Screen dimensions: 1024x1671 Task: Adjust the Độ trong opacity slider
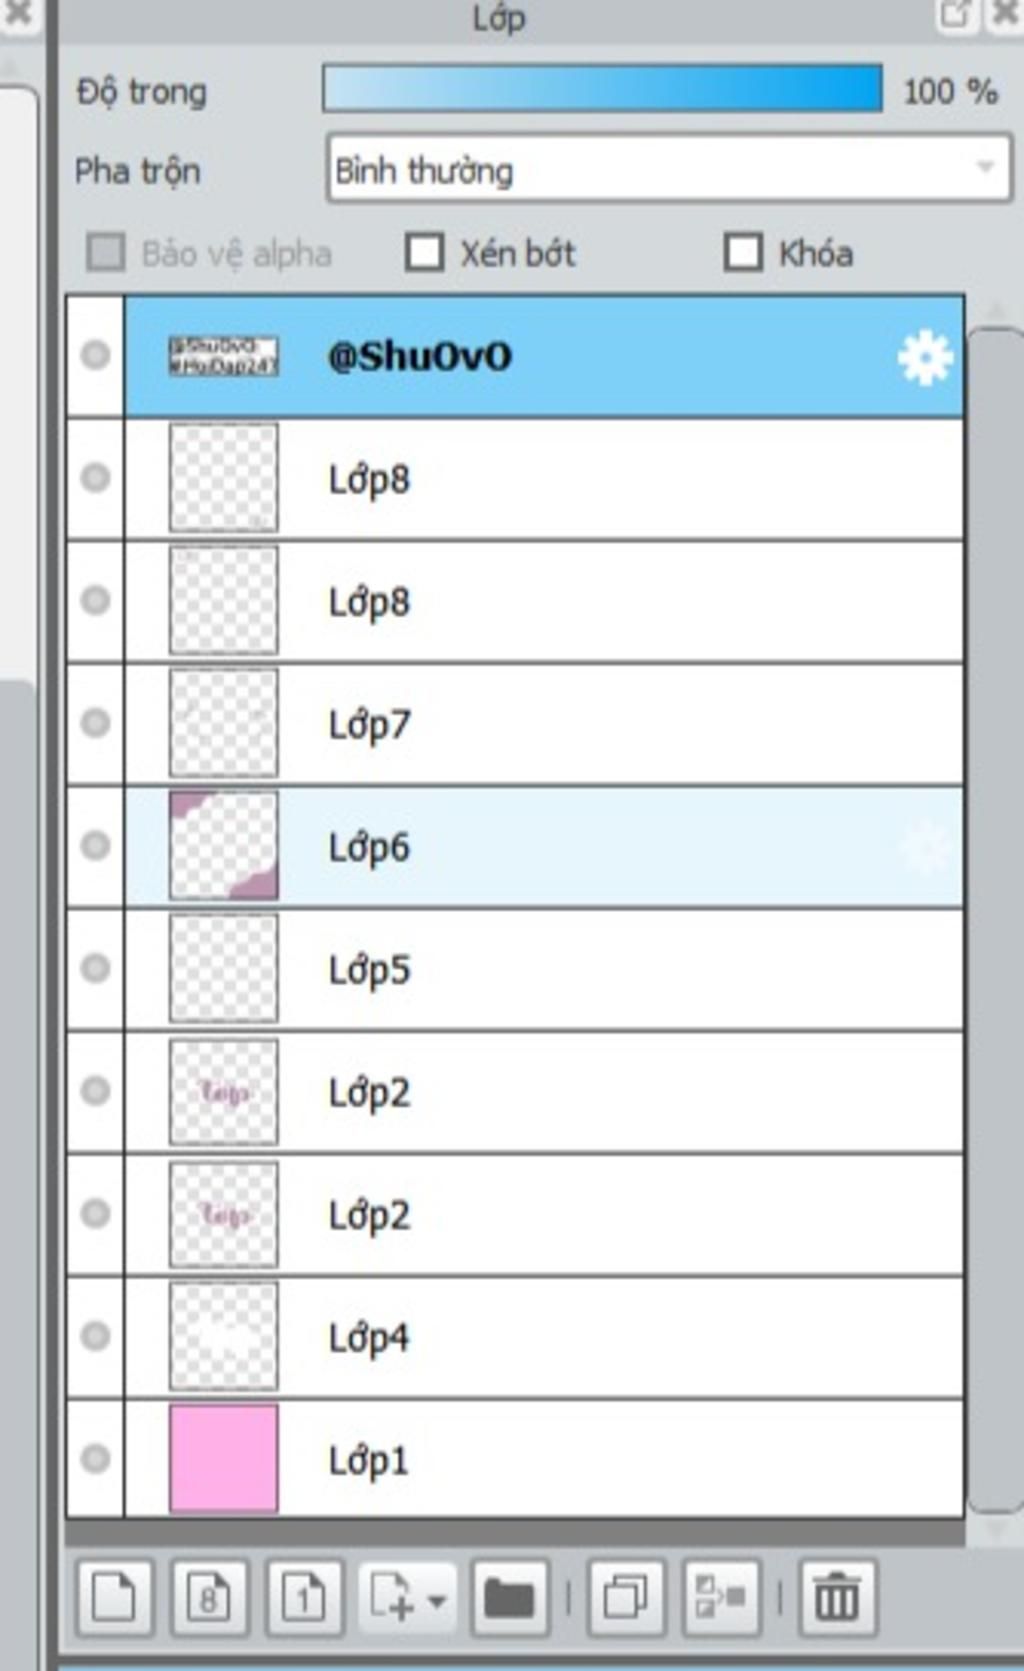(x=603, y=89)
